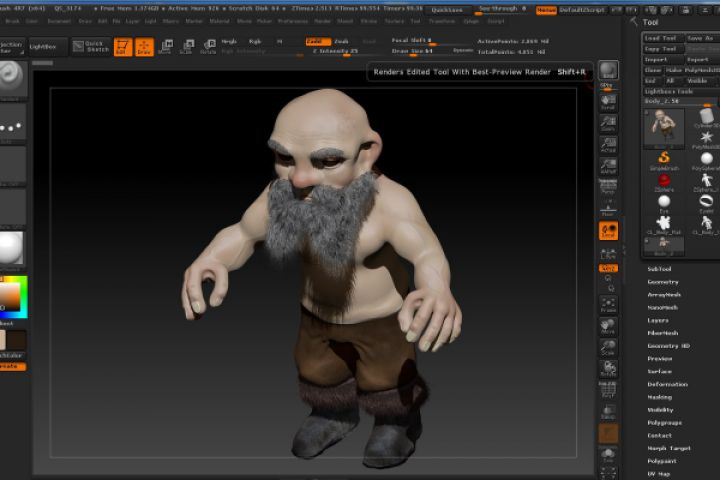The height and width of the screenshot is (480, 720).
Task: Select the right-shelf Move view icon
Action: pyautogui.click(x=608, y=326)
